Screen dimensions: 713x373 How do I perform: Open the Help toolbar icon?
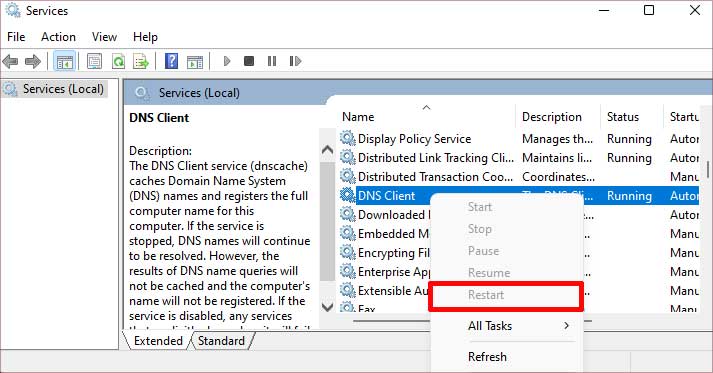[x=171, y=61]
